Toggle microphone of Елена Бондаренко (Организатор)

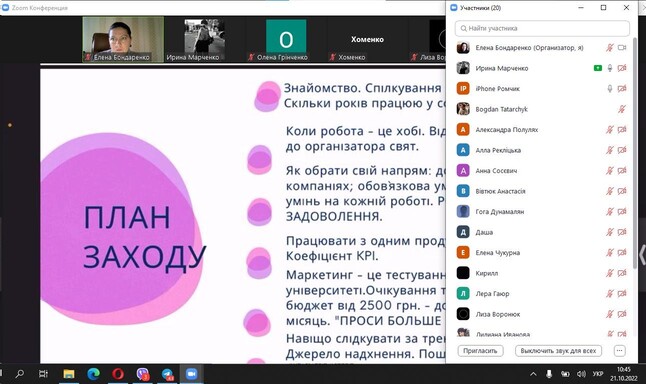[610, 48]
